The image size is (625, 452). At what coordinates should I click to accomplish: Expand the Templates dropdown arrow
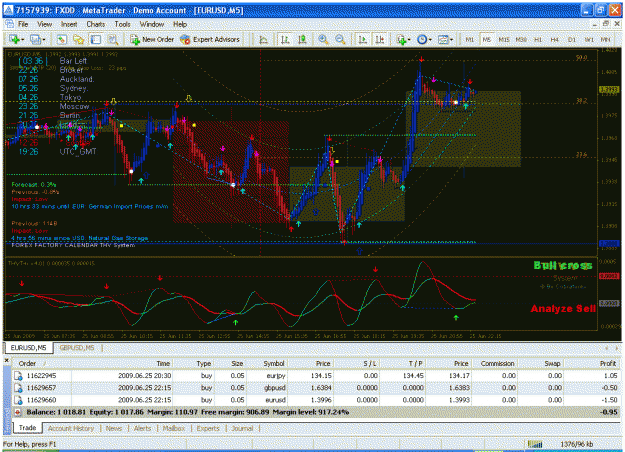point(451,40)
